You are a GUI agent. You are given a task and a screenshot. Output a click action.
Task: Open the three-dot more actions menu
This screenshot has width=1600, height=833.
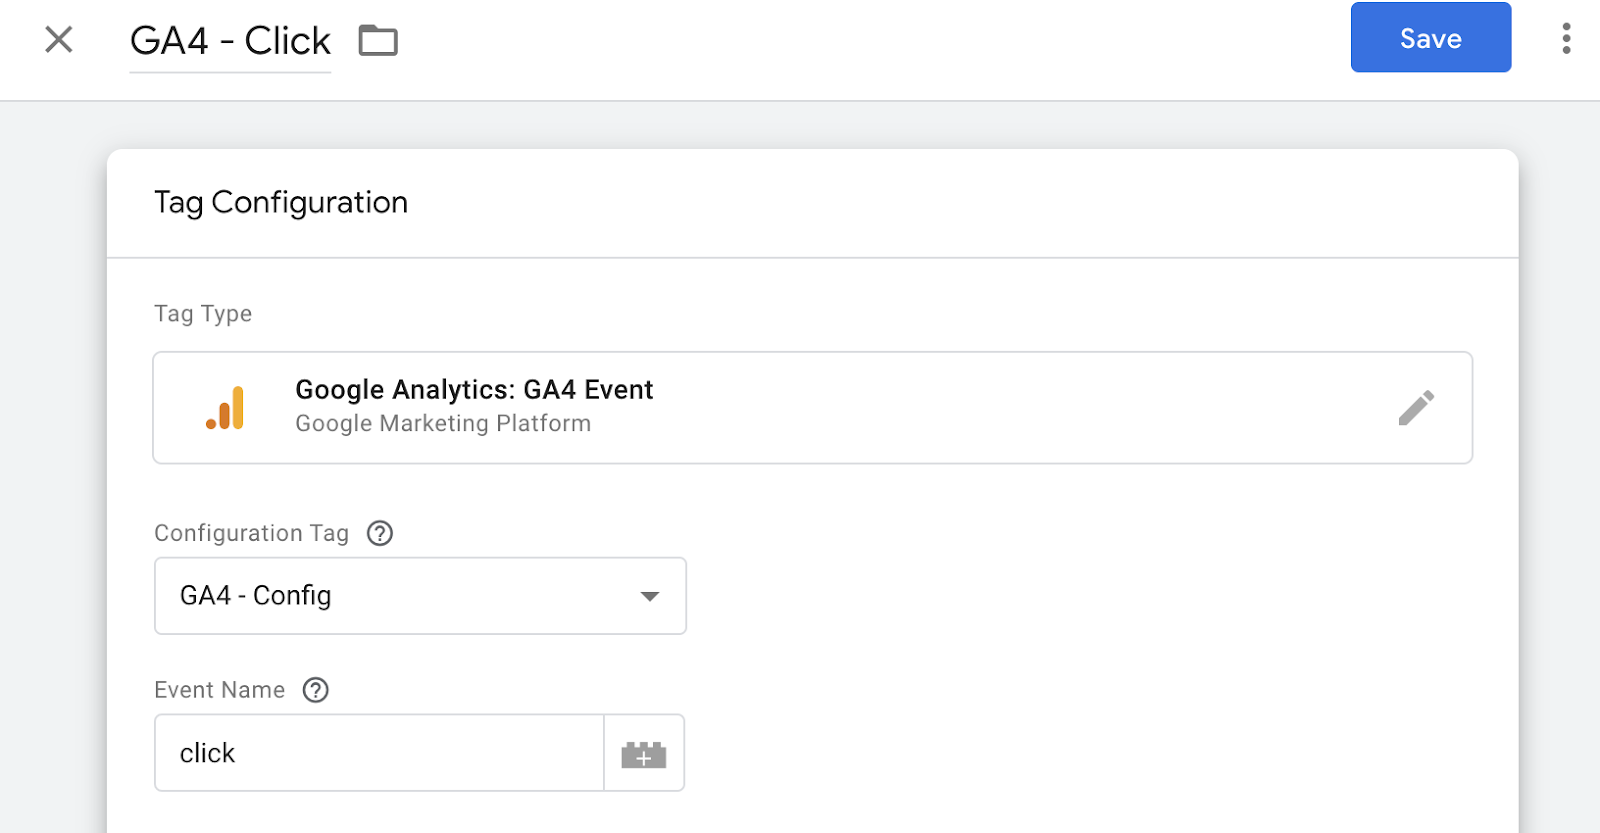tap(1566, 39)
